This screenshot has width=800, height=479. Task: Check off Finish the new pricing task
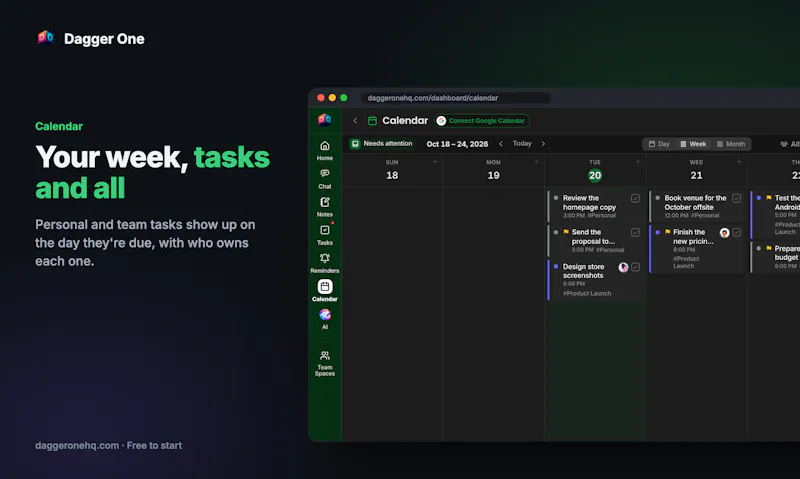(736, 233)
